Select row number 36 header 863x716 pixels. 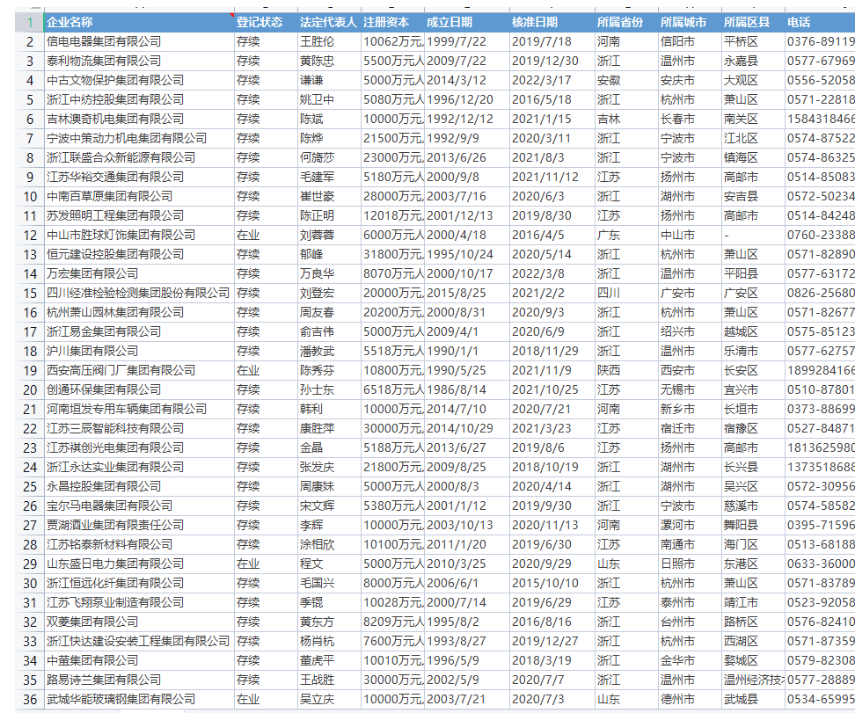(x=30, y=699)
